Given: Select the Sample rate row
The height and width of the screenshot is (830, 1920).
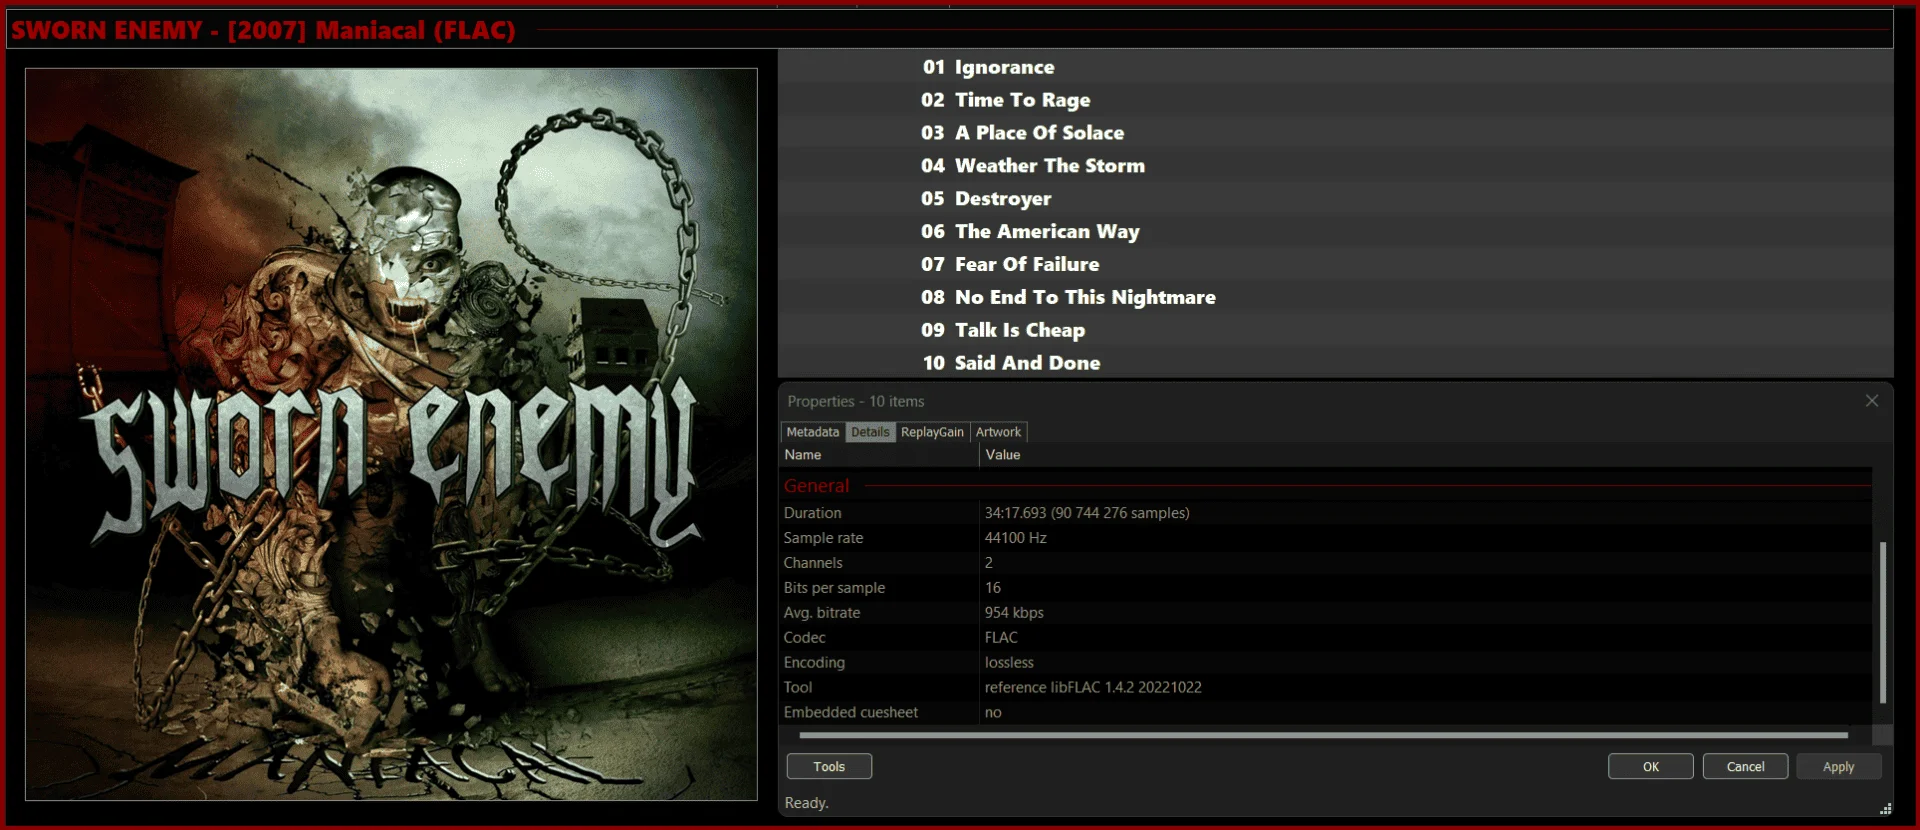Looking at the screenshot, I should click(x=1326, y=538).
